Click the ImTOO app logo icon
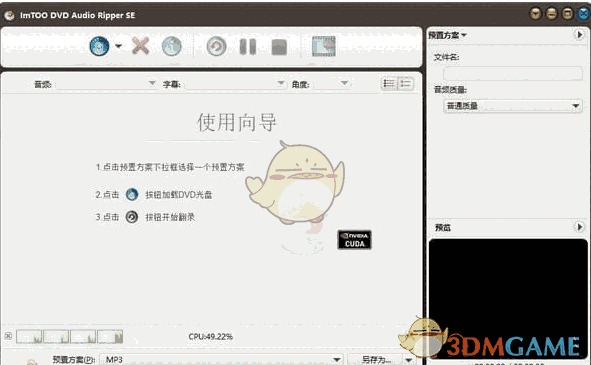This screenshot has width=591, height=365. (x=9, y=15)
